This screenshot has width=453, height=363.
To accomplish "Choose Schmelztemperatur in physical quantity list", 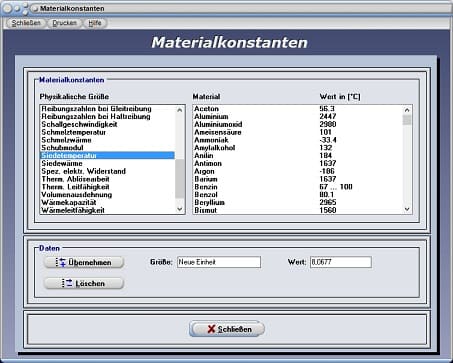I will (107, 132).
